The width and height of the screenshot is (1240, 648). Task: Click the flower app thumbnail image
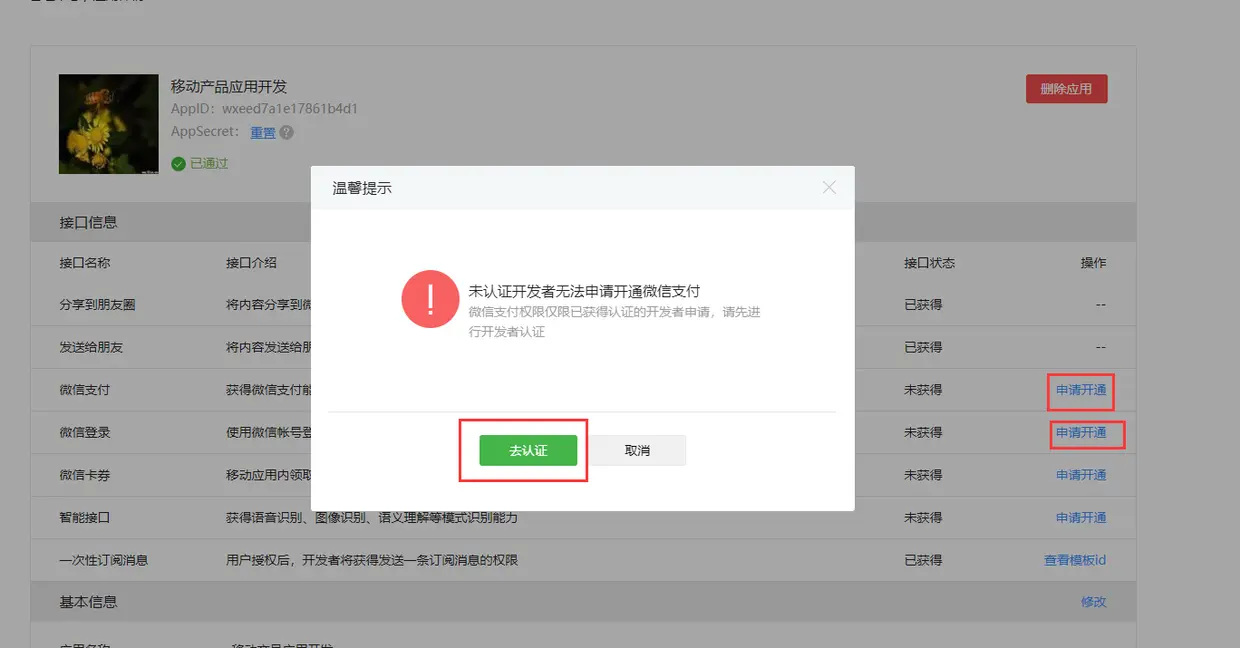pos(108,124)
